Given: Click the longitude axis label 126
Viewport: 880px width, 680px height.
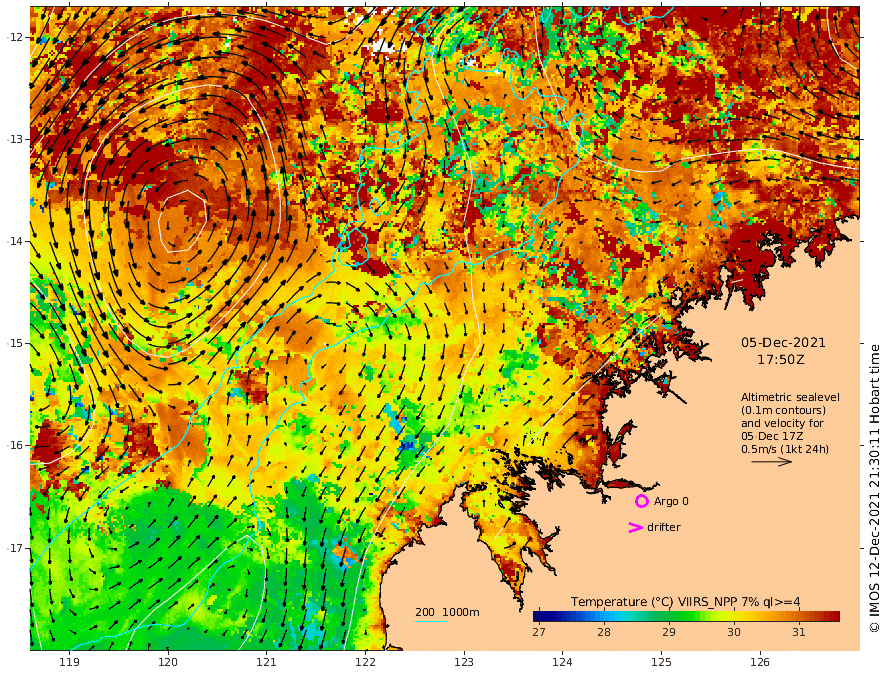Looking at the screenshot, I should click(760, 662).
